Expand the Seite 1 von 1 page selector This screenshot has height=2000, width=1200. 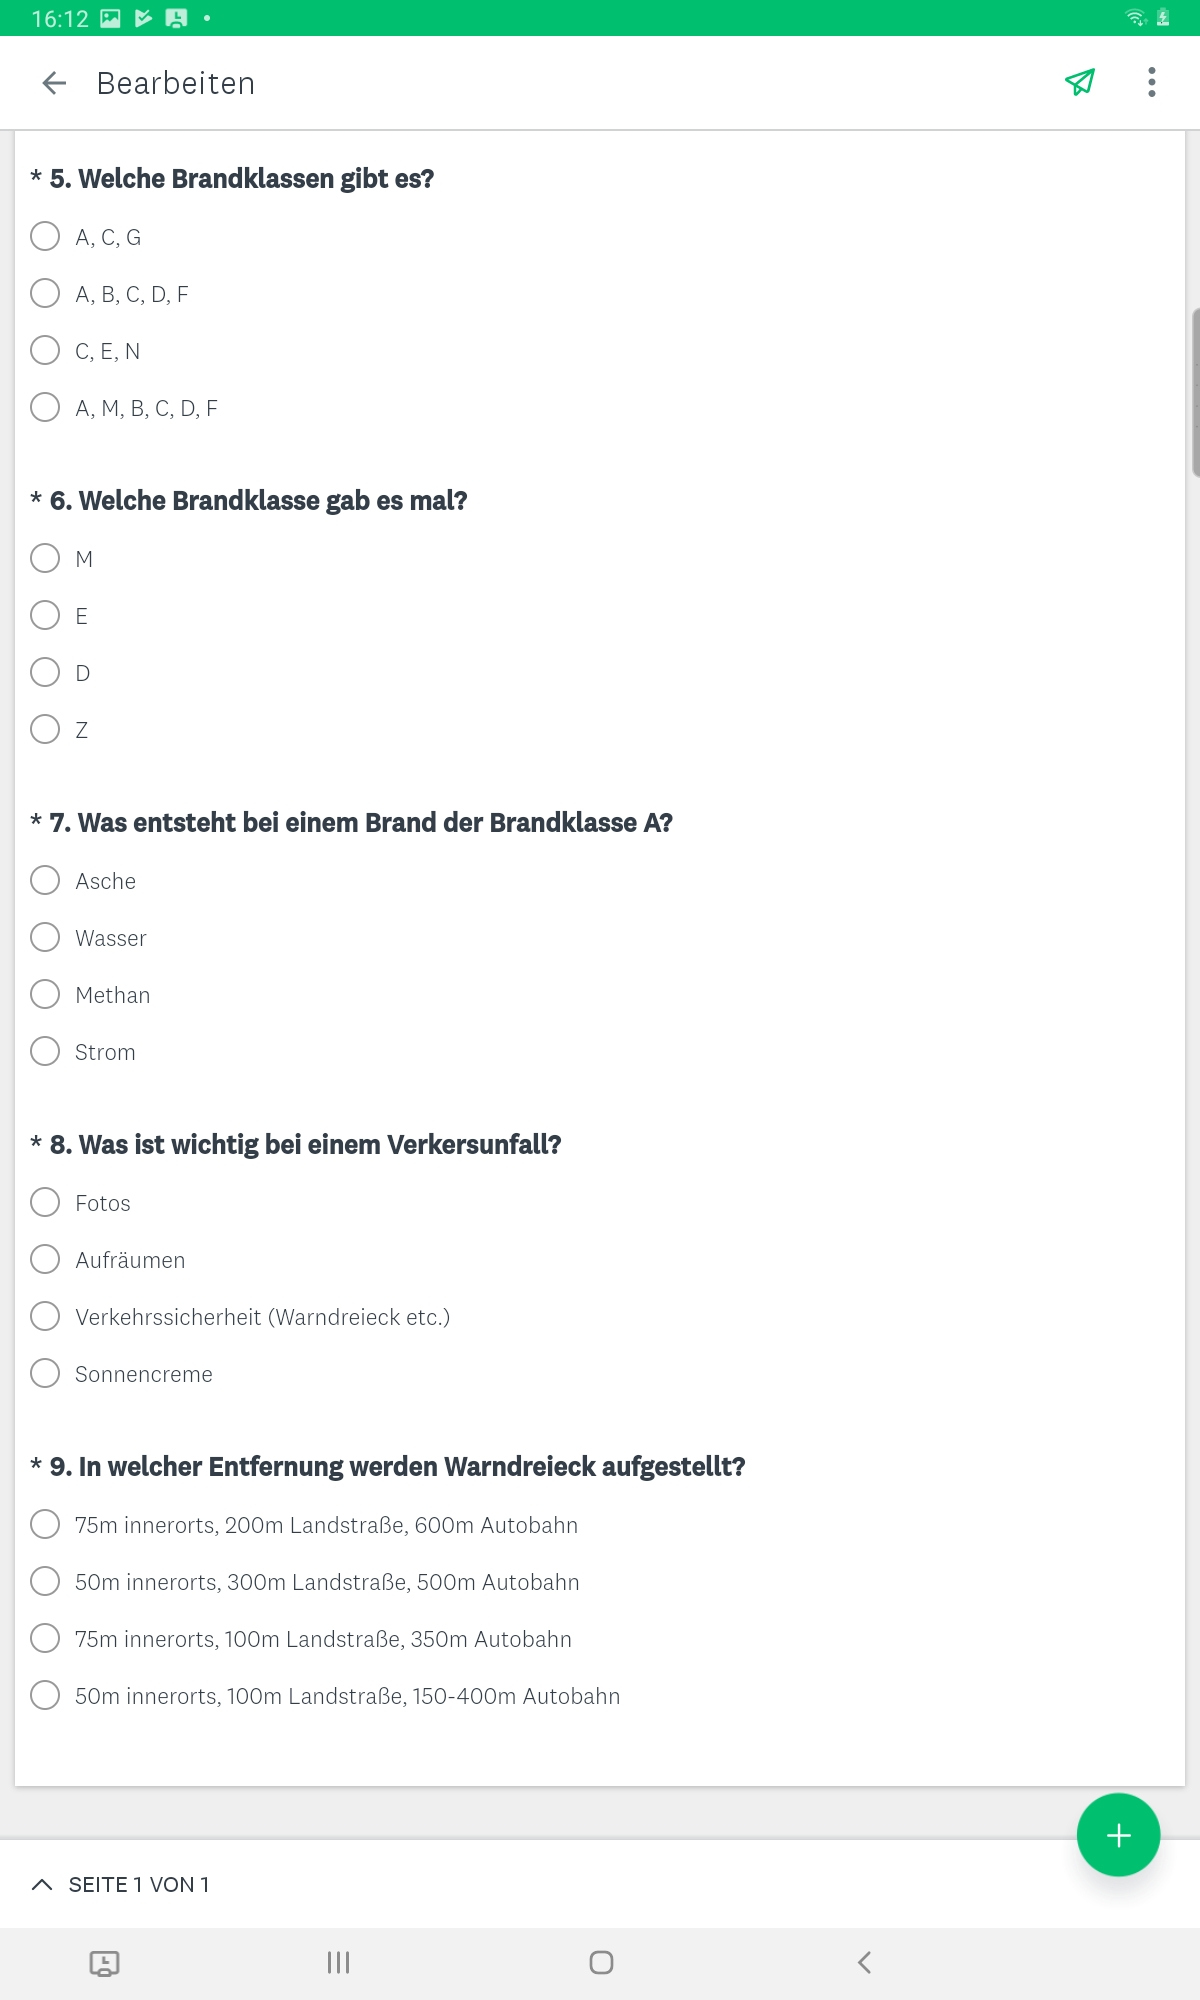pos(42,1884)
